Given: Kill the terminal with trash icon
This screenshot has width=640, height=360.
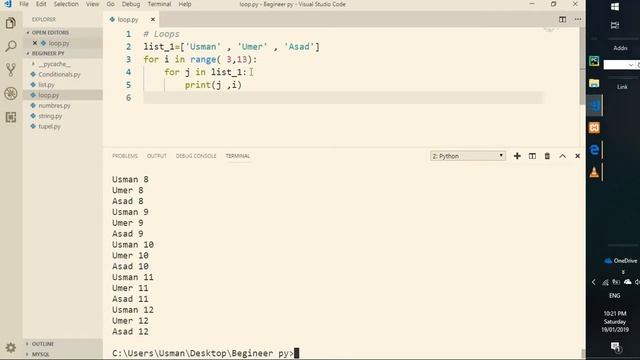Looking at the screenshot, I should click(x=547, y=156).
